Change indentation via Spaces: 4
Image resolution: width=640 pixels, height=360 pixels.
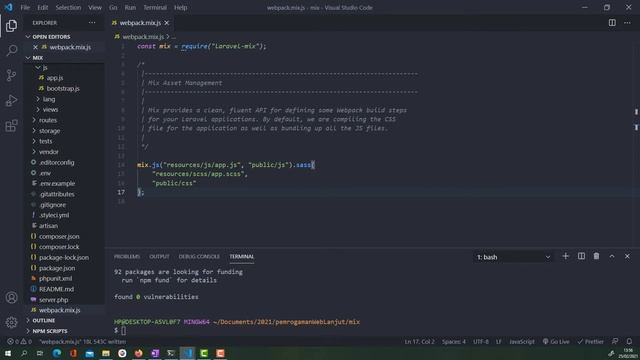(453, 342)
